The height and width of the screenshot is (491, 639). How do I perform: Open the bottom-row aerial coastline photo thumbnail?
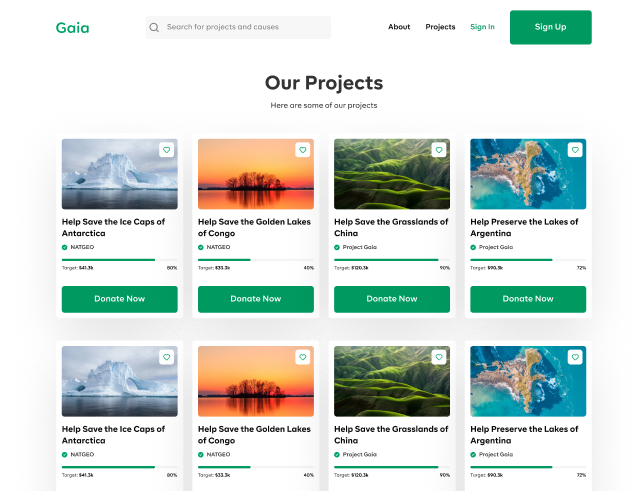click(528, 381)
